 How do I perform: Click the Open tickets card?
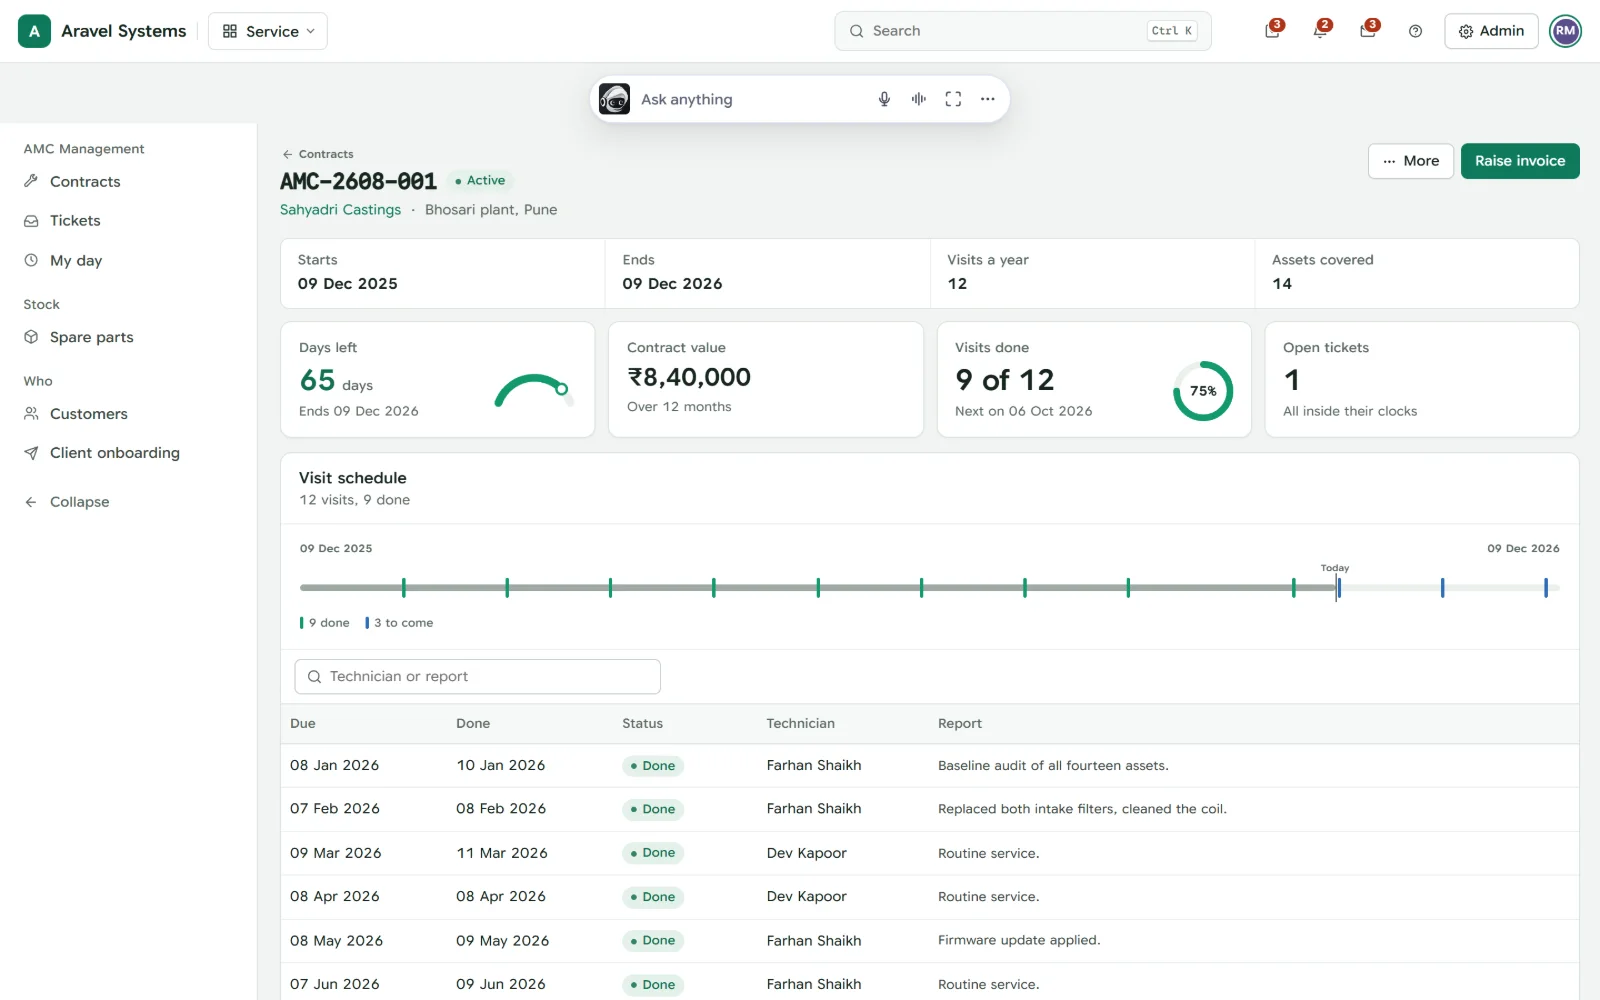click(1422, 379)
